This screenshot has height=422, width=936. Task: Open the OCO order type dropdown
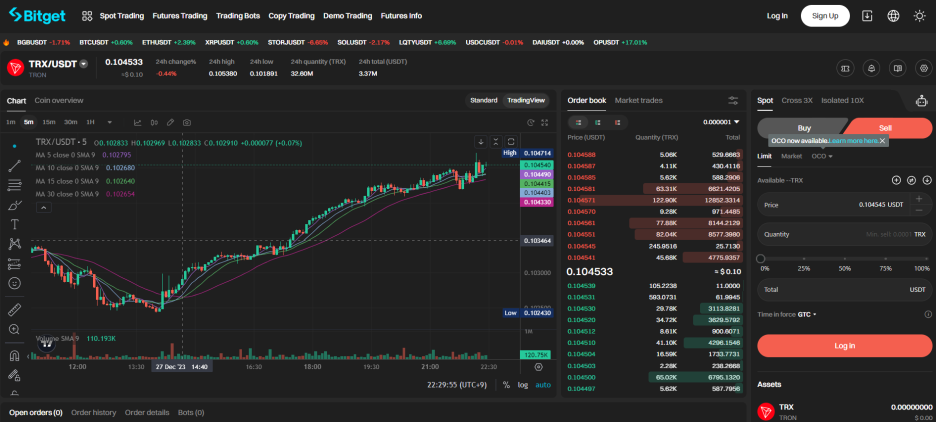click(x=821, y=156)
